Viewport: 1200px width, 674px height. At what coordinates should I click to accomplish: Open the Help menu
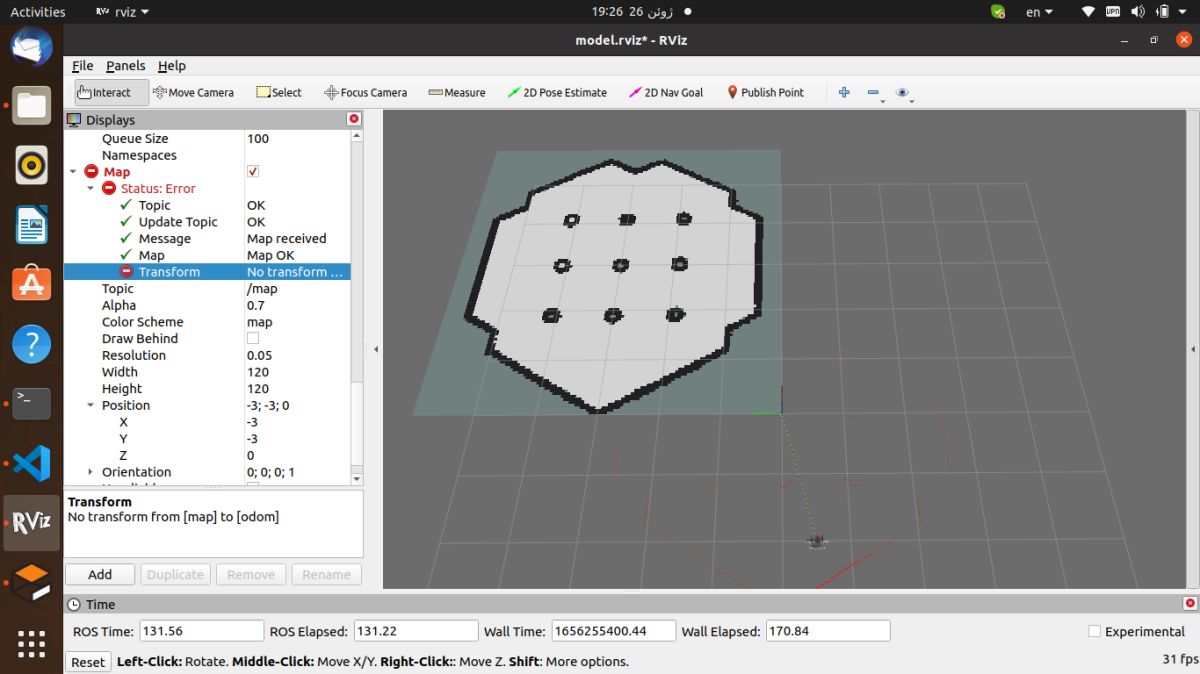(x=172, y=66)
